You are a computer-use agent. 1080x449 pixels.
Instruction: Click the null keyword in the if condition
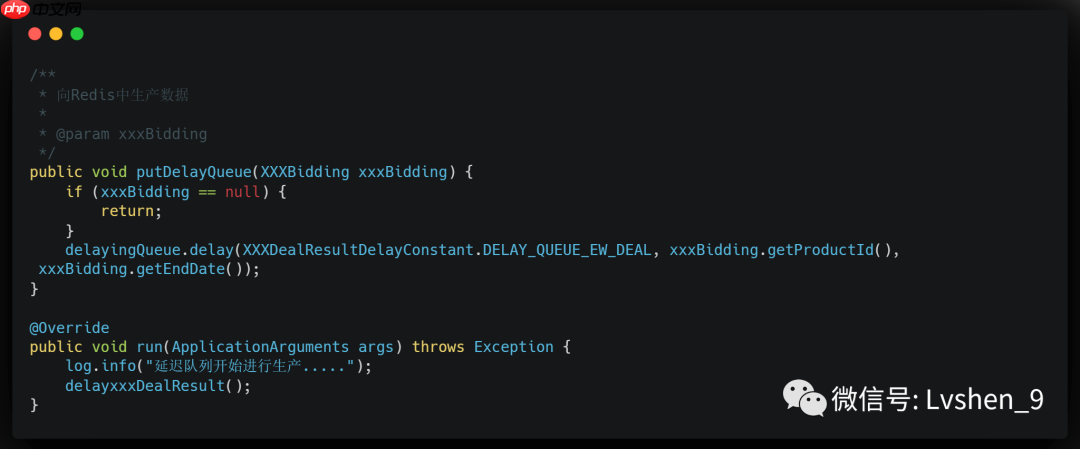242,192
